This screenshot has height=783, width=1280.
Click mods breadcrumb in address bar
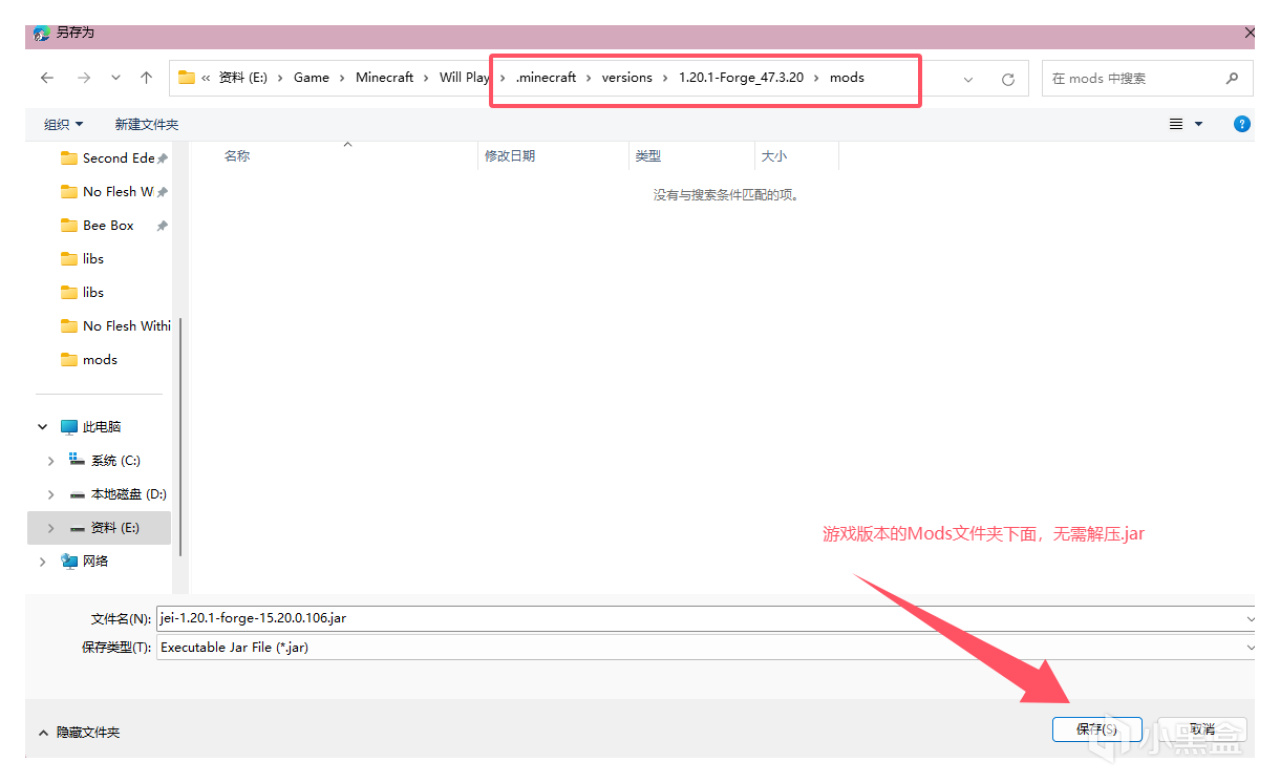pos(847,77)
